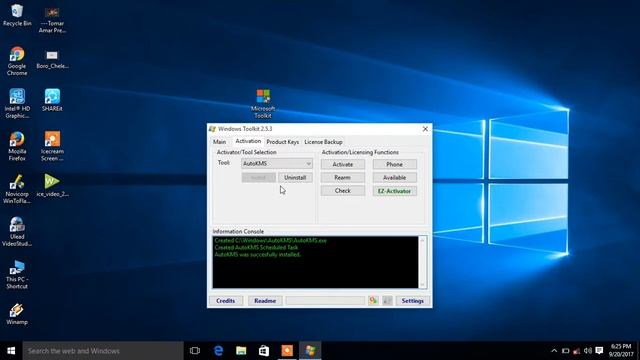This screenshot has width=640, height=360.
Task: Switch to Icecream Screen Recorder in taskbar
Action: (287, 351)
